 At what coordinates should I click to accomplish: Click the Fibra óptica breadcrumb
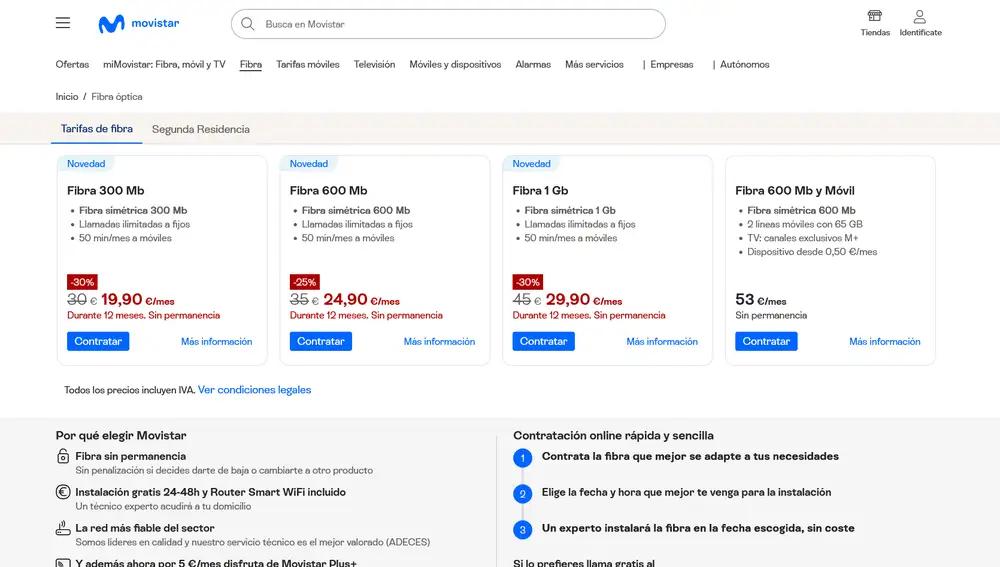pos(117,97)
